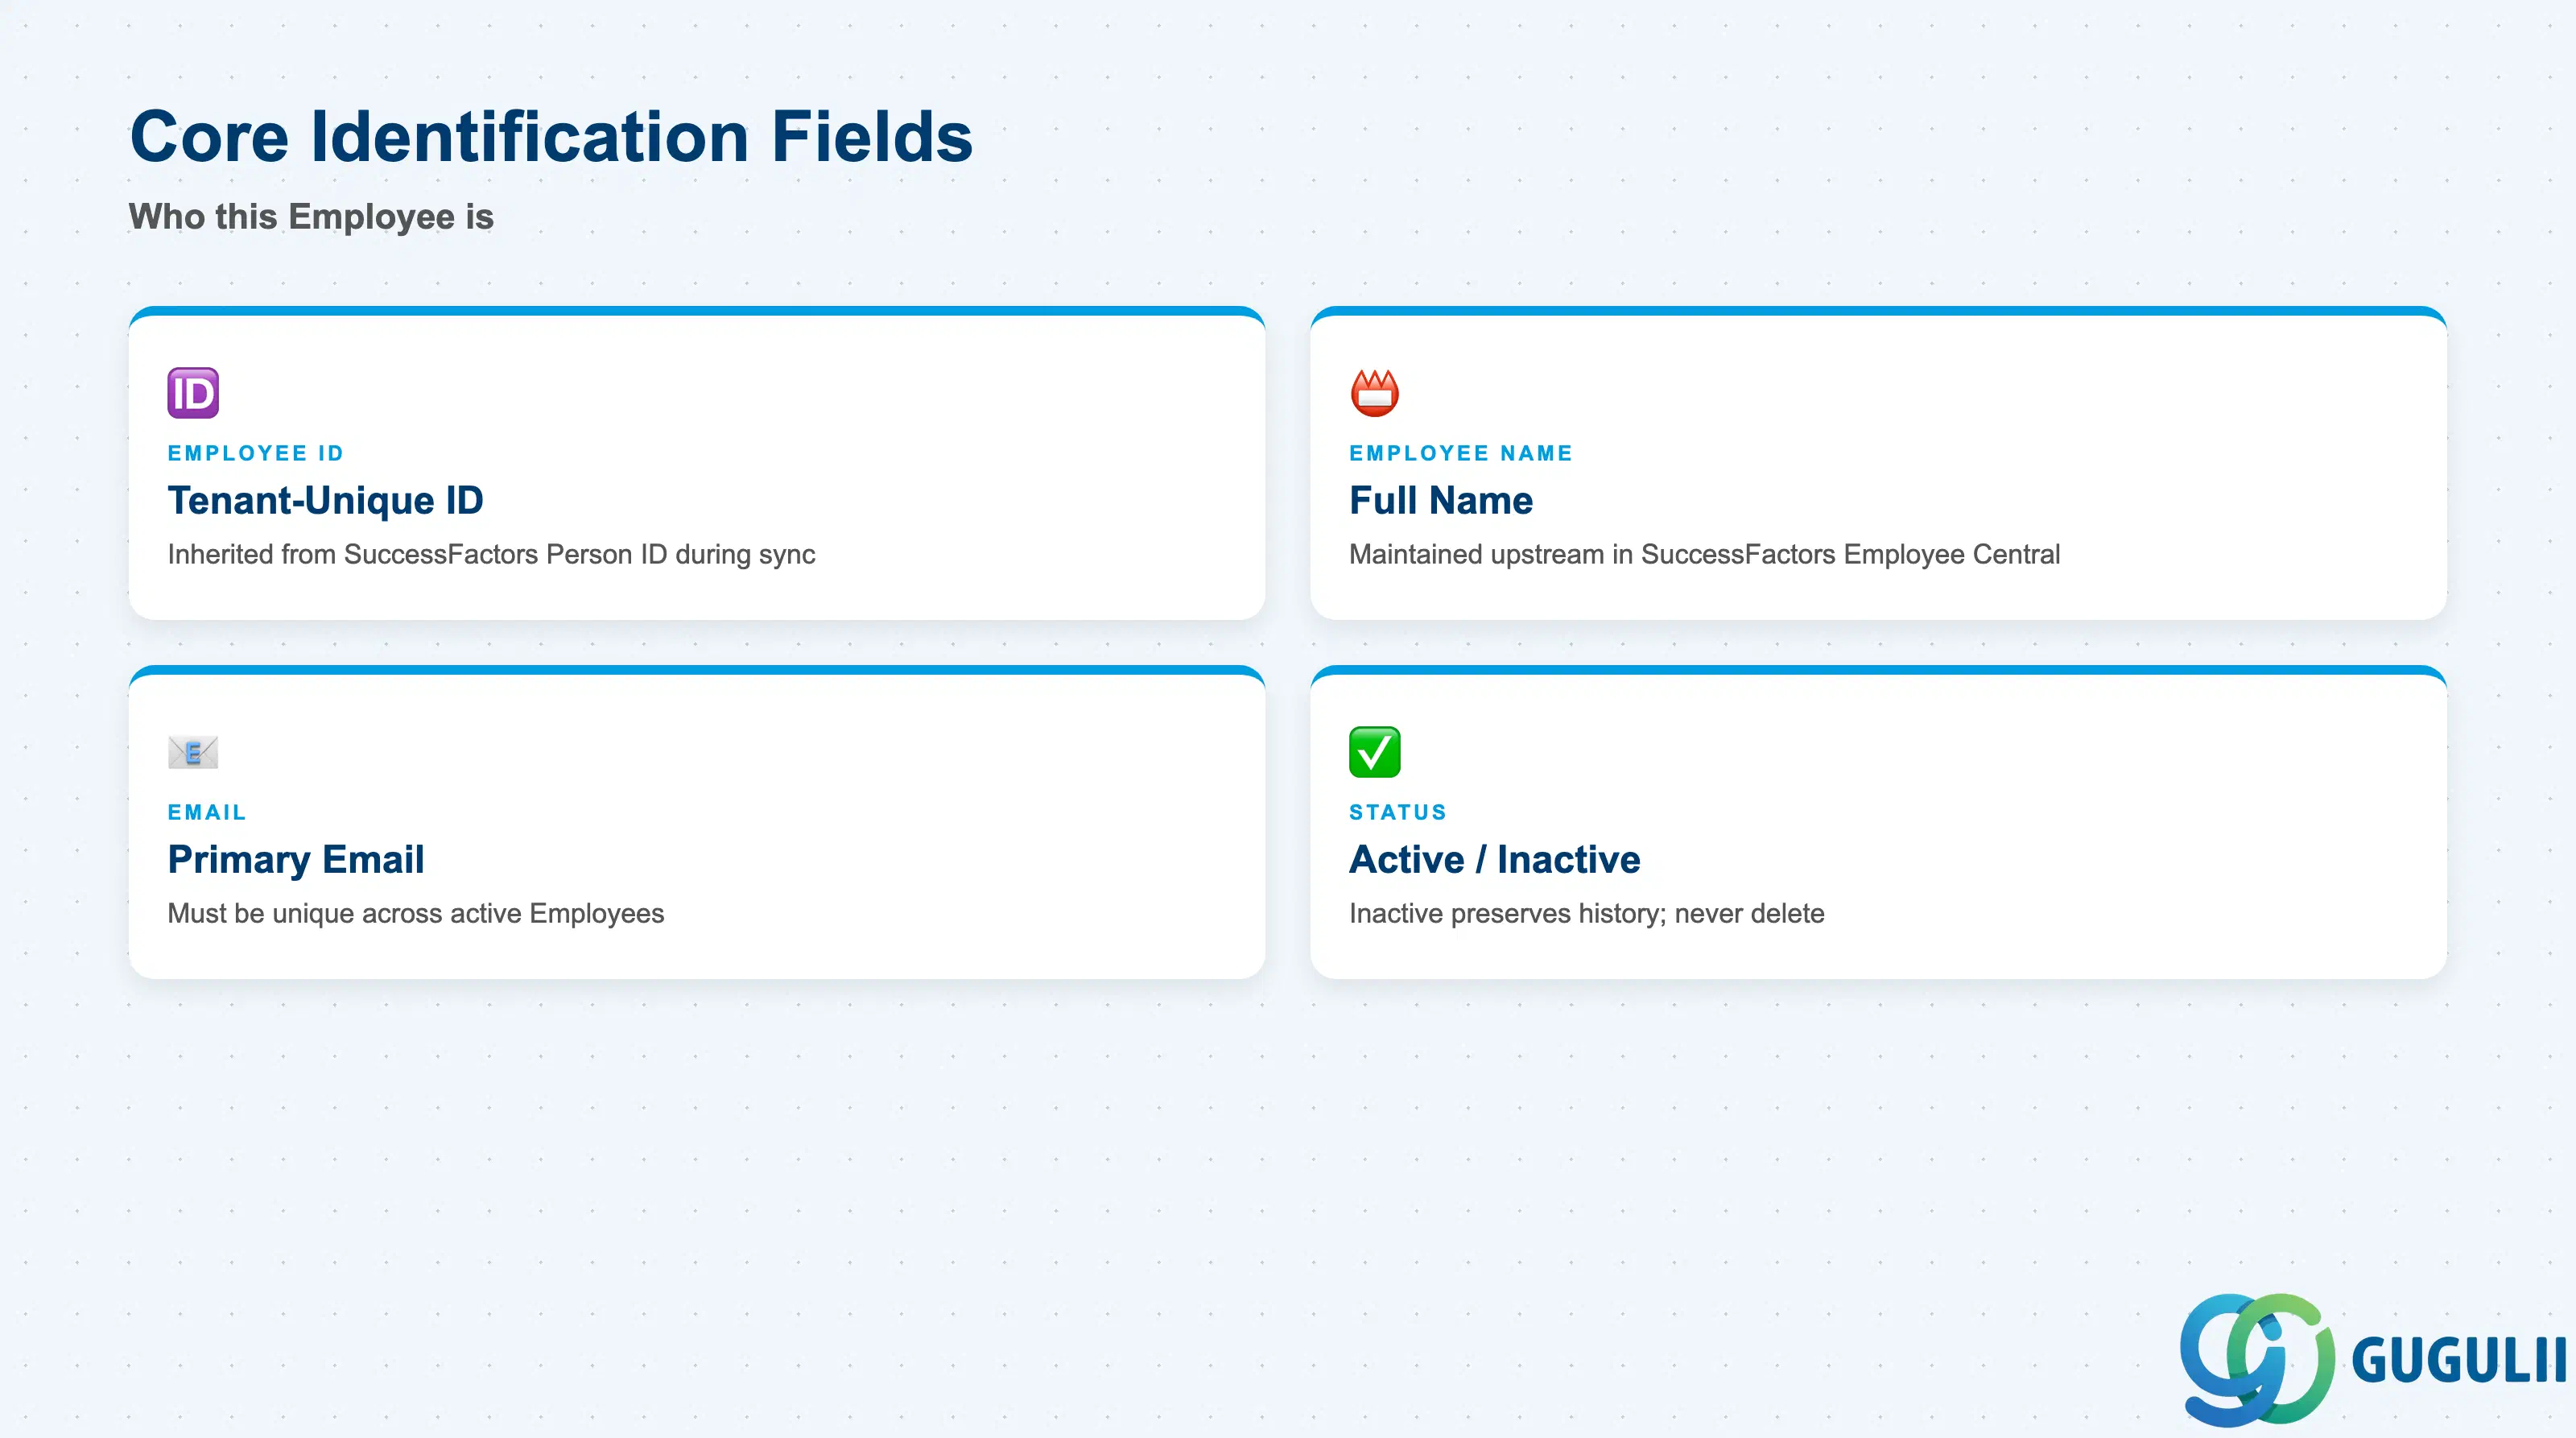Click the SuccessFactors Person ID sync description
The image size is (2576, 1438).
click(491, 554)
